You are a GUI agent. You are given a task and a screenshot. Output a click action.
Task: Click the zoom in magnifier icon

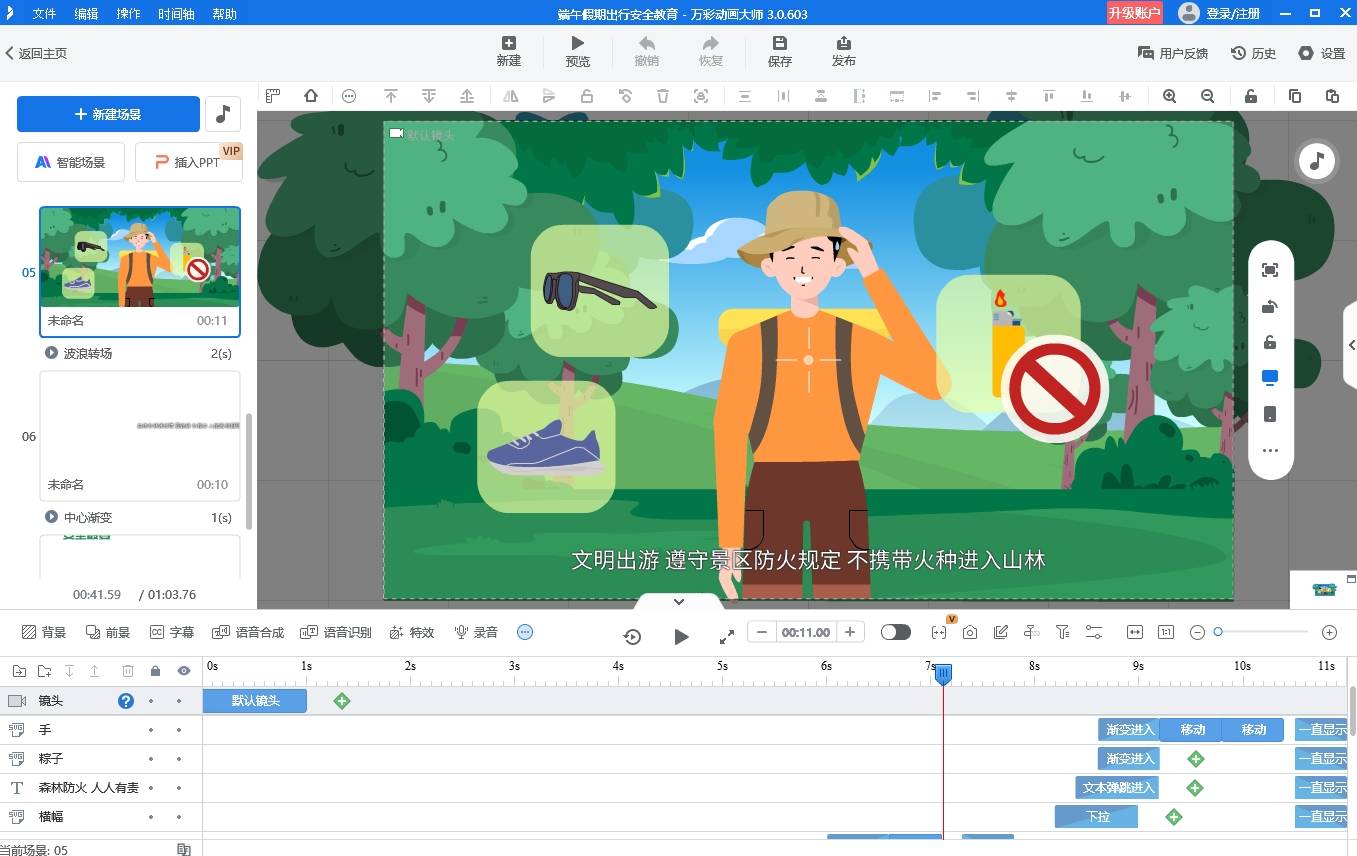click(1169, 96)
